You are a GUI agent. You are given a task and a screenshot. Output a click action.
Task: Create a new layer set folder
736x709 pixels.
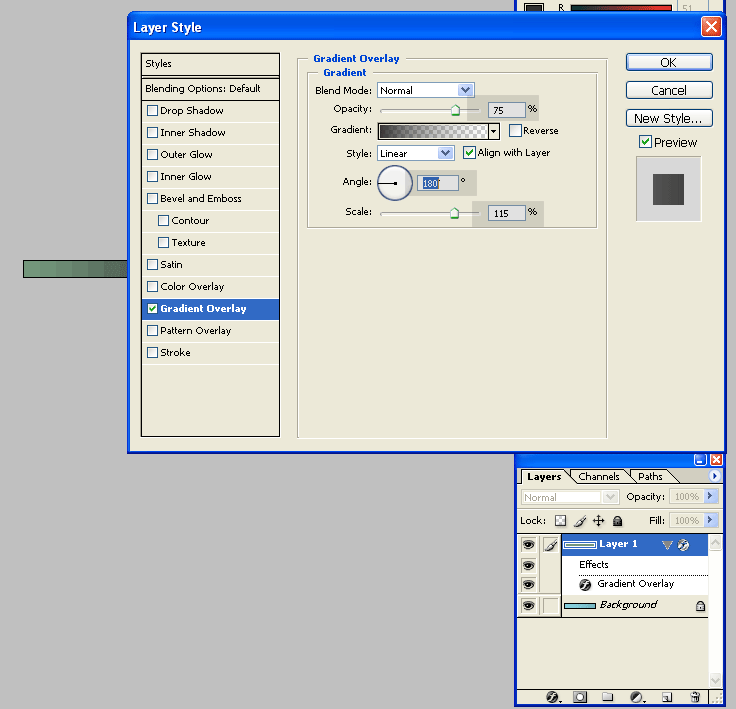(607, 697)
